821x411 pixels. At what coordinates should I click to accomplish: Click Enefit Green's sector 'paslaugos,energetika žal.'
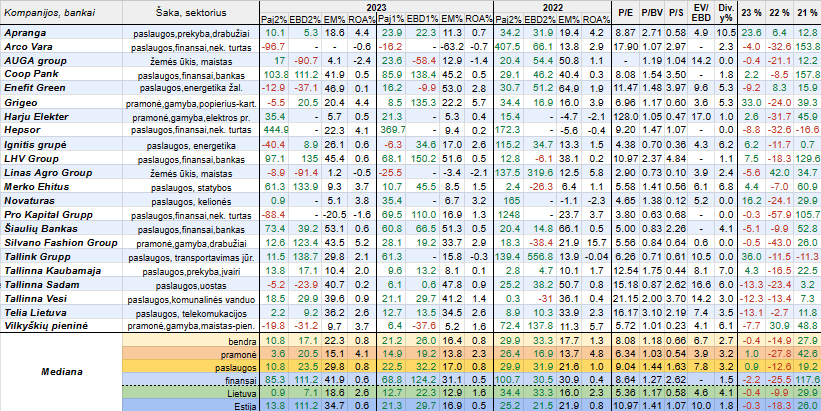[x=191, y=87]
